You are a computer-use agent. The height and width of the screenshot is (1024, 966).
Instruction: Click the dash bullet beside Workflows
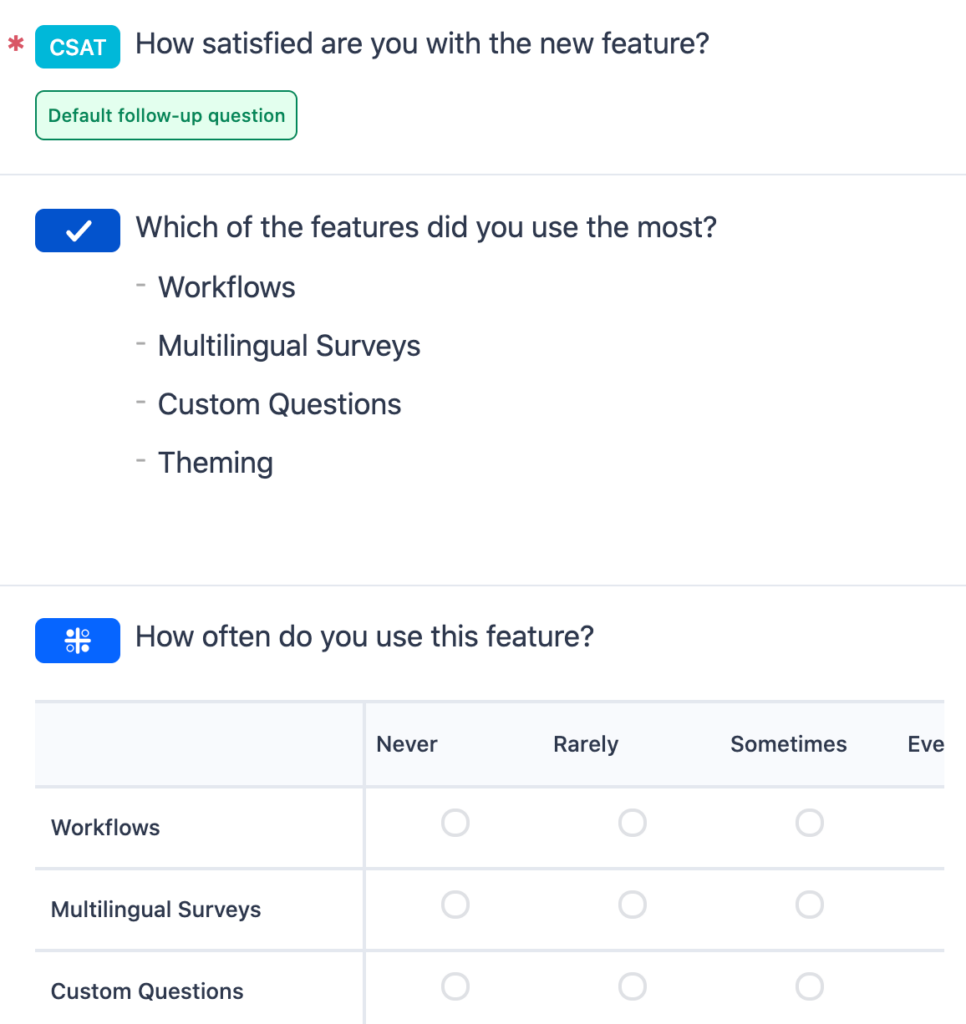[x=142, y=284]
